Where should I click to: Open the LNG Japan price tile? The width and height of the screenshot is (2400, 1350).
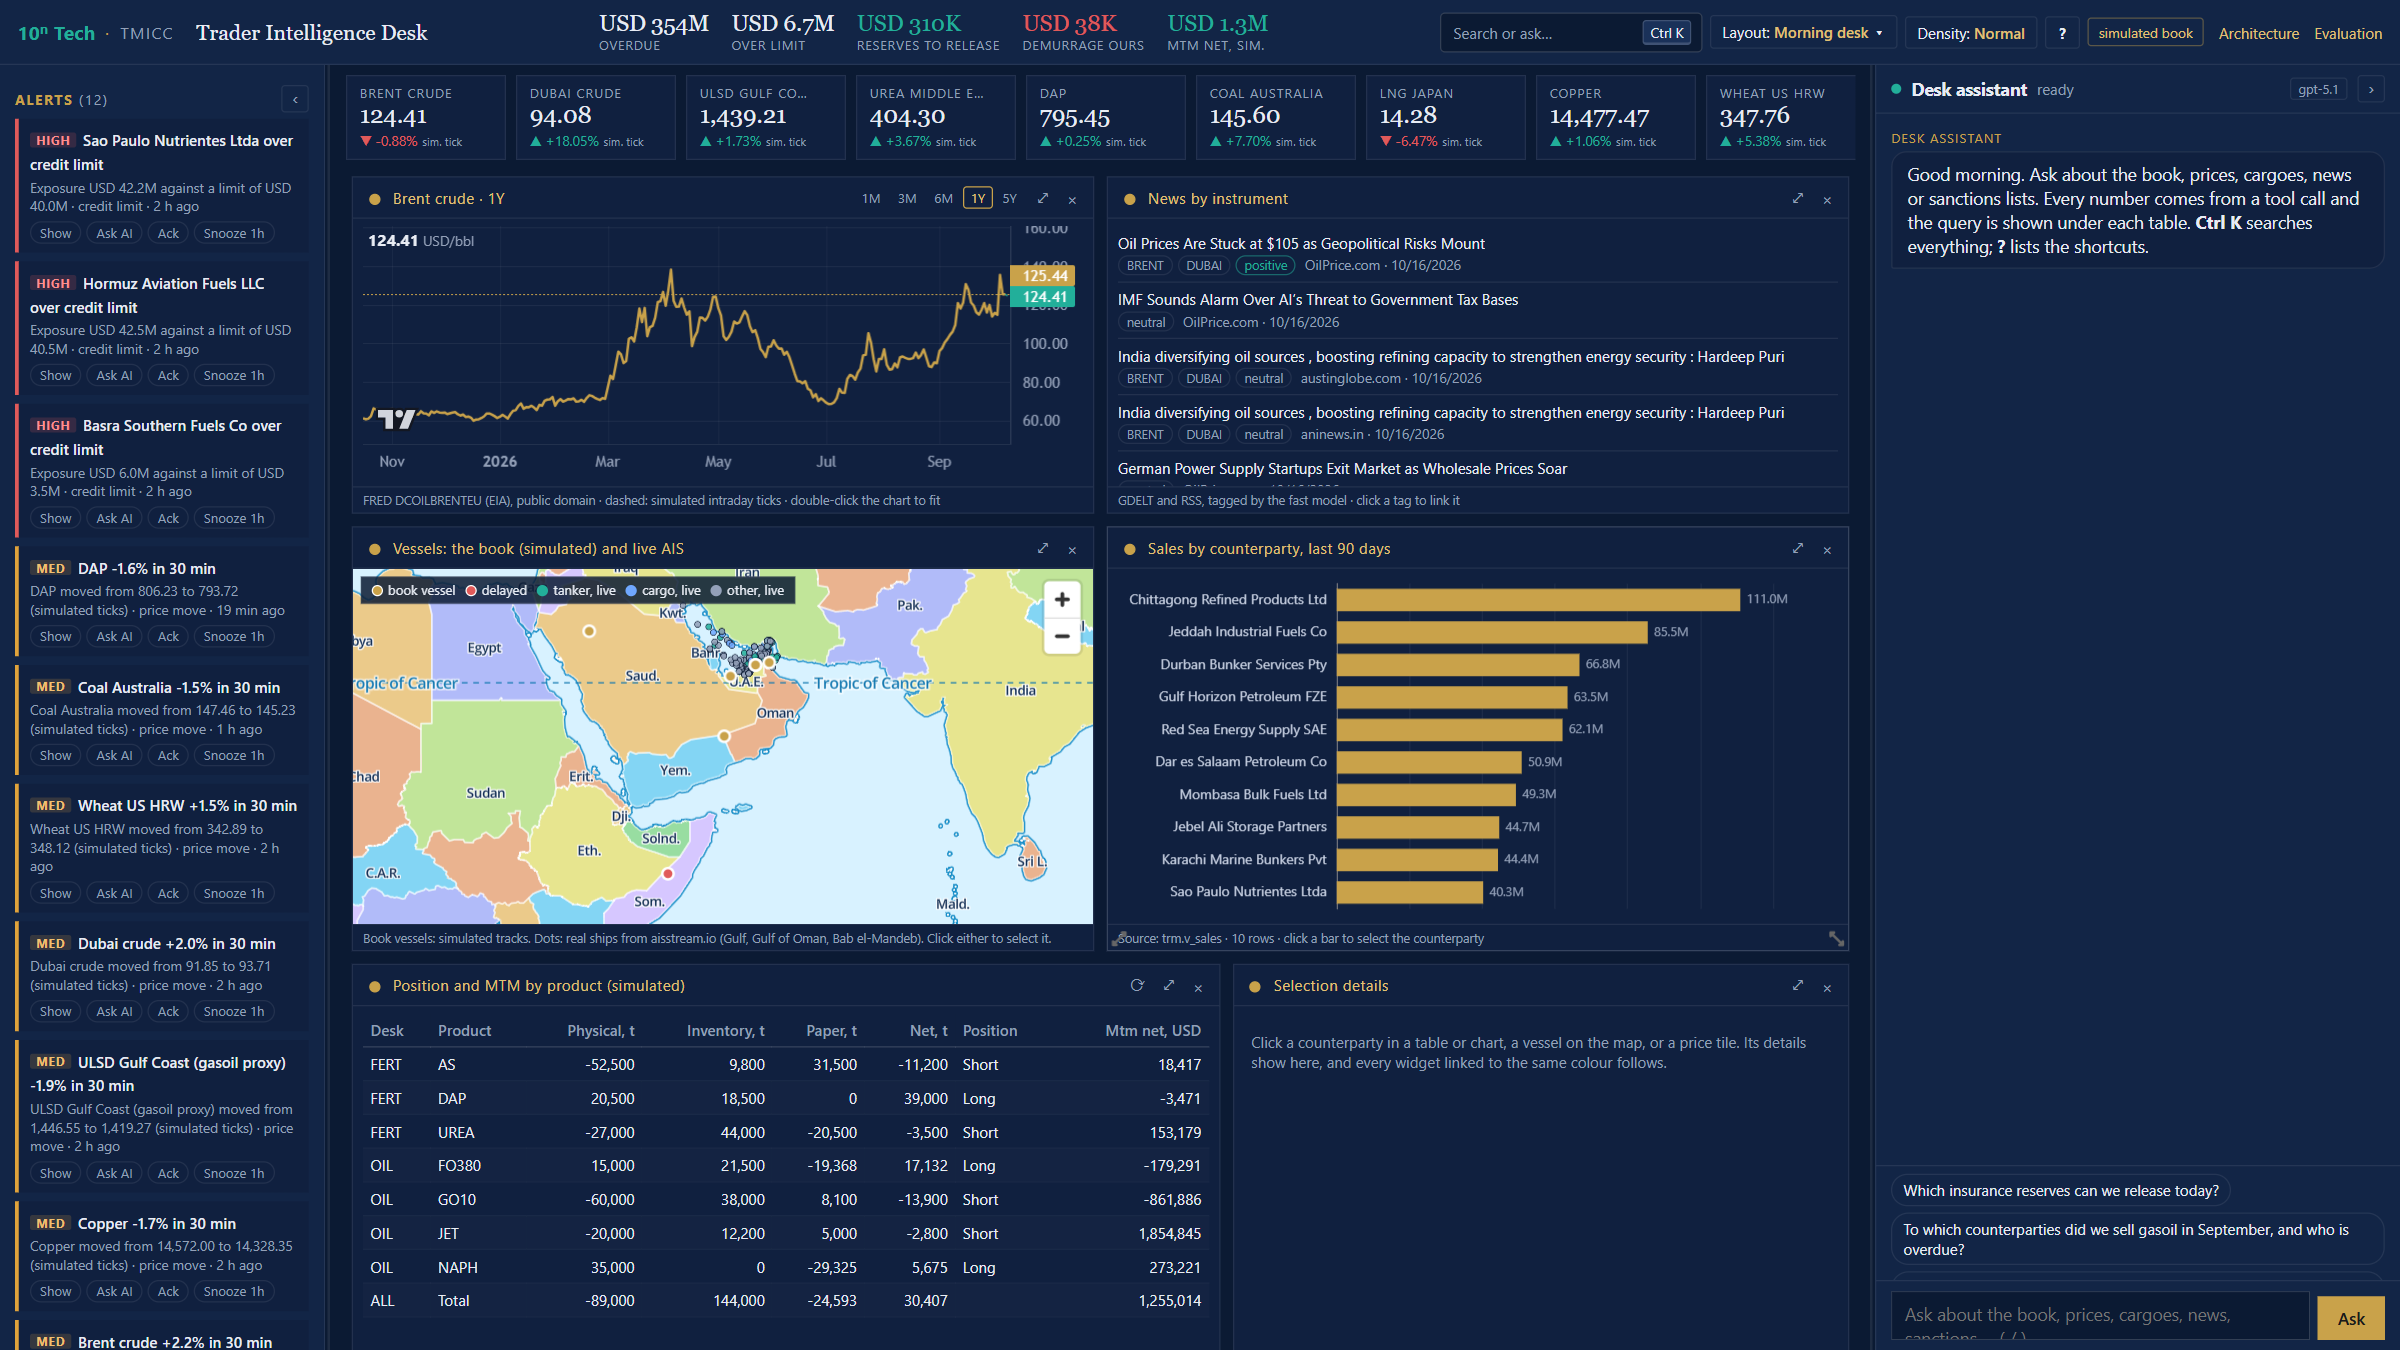(1446, 117)
